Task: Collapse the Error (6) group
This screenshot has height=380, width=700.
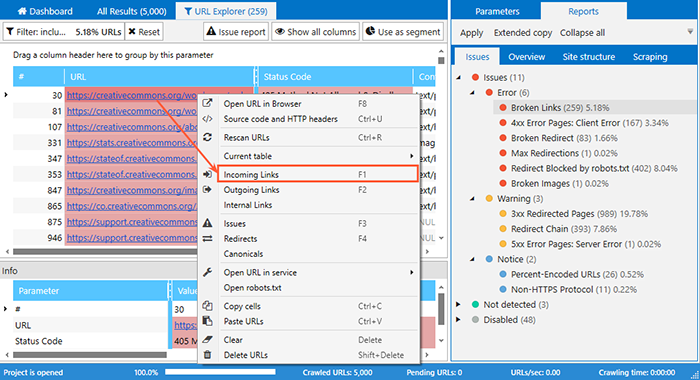Action: point(472,92)
